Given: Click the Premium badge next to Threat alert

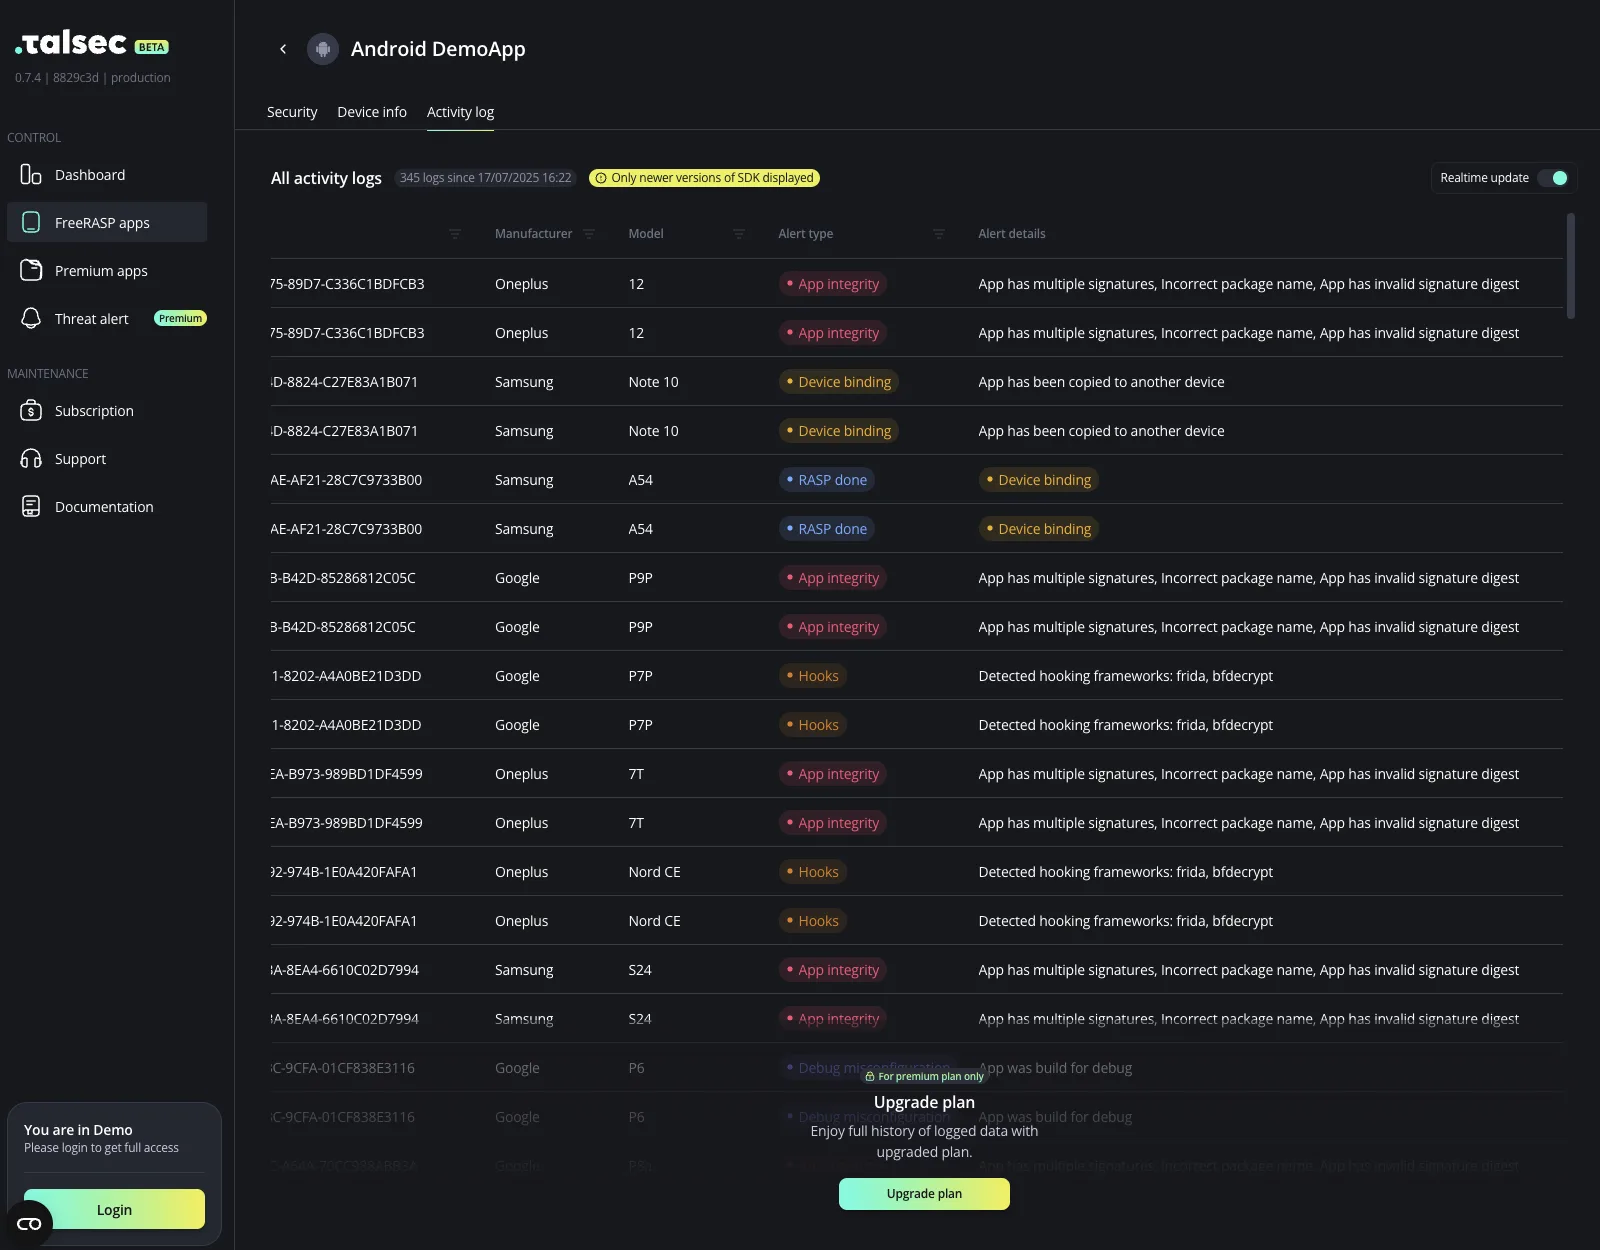Looking at the screenshot, I should pyautogui.click(x=180, y=318).
